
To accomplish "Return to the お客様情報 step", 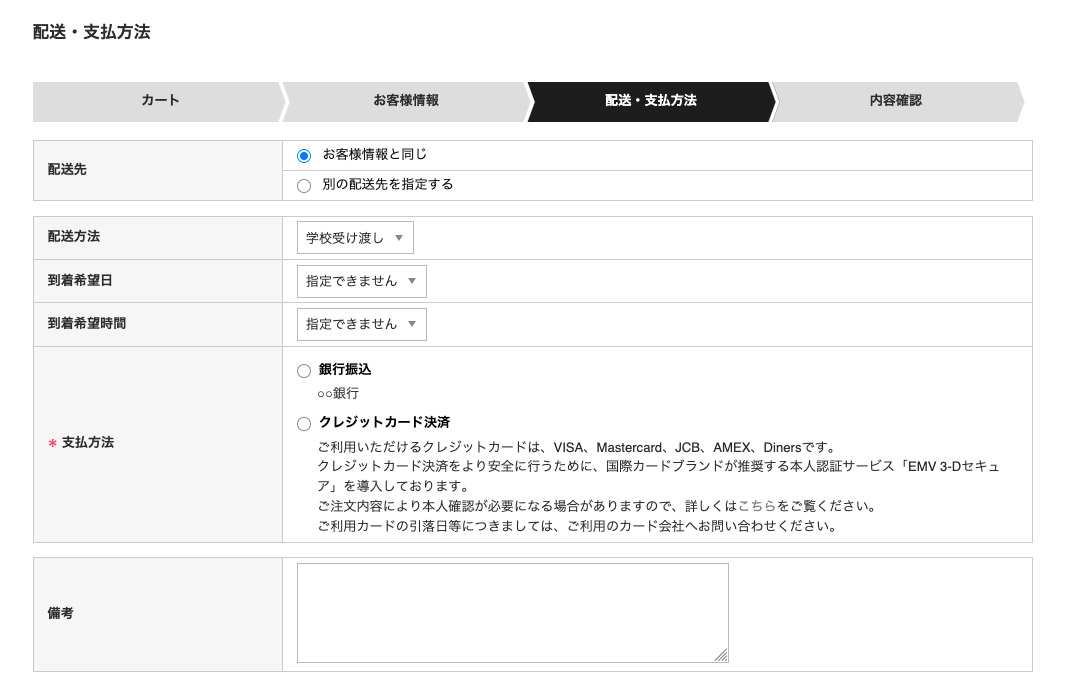I will (405, 101).
